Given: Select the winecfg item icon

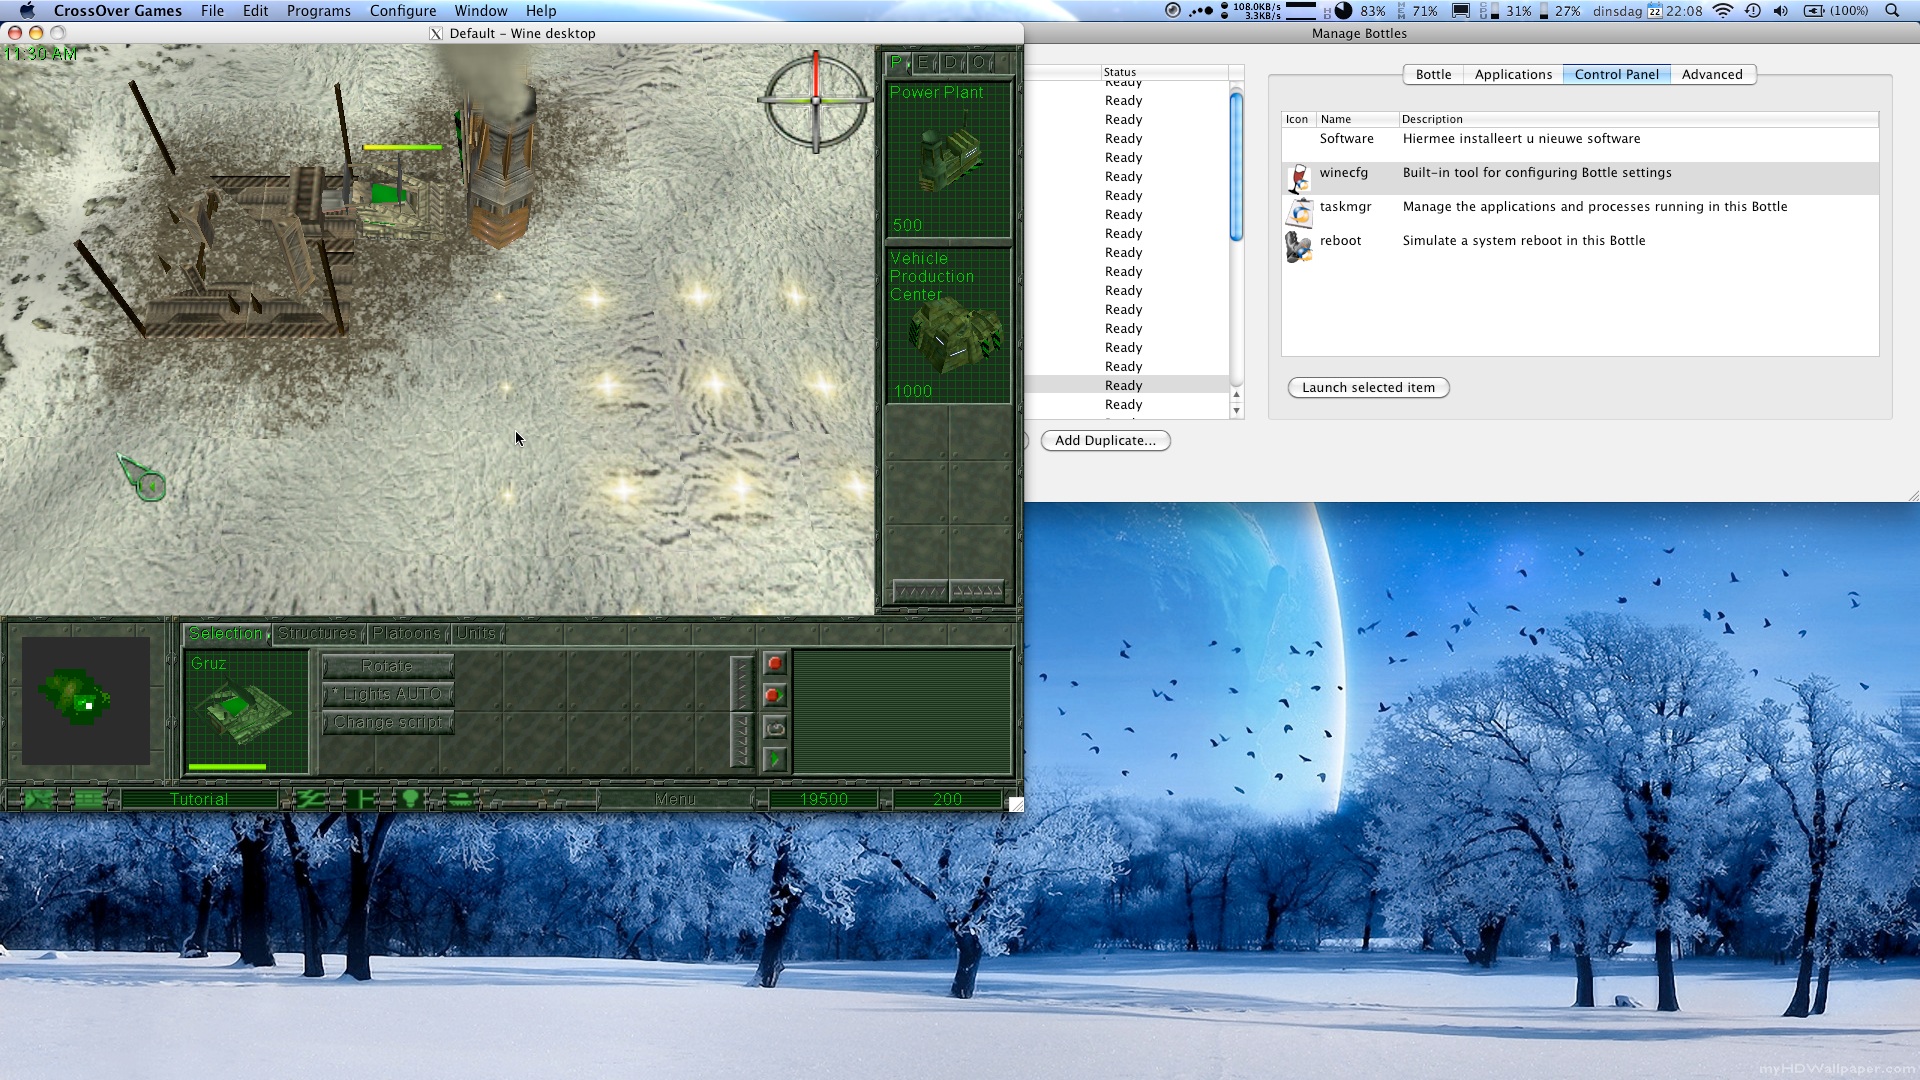Looking at the screenshot, I should (x=1299, y=179).
